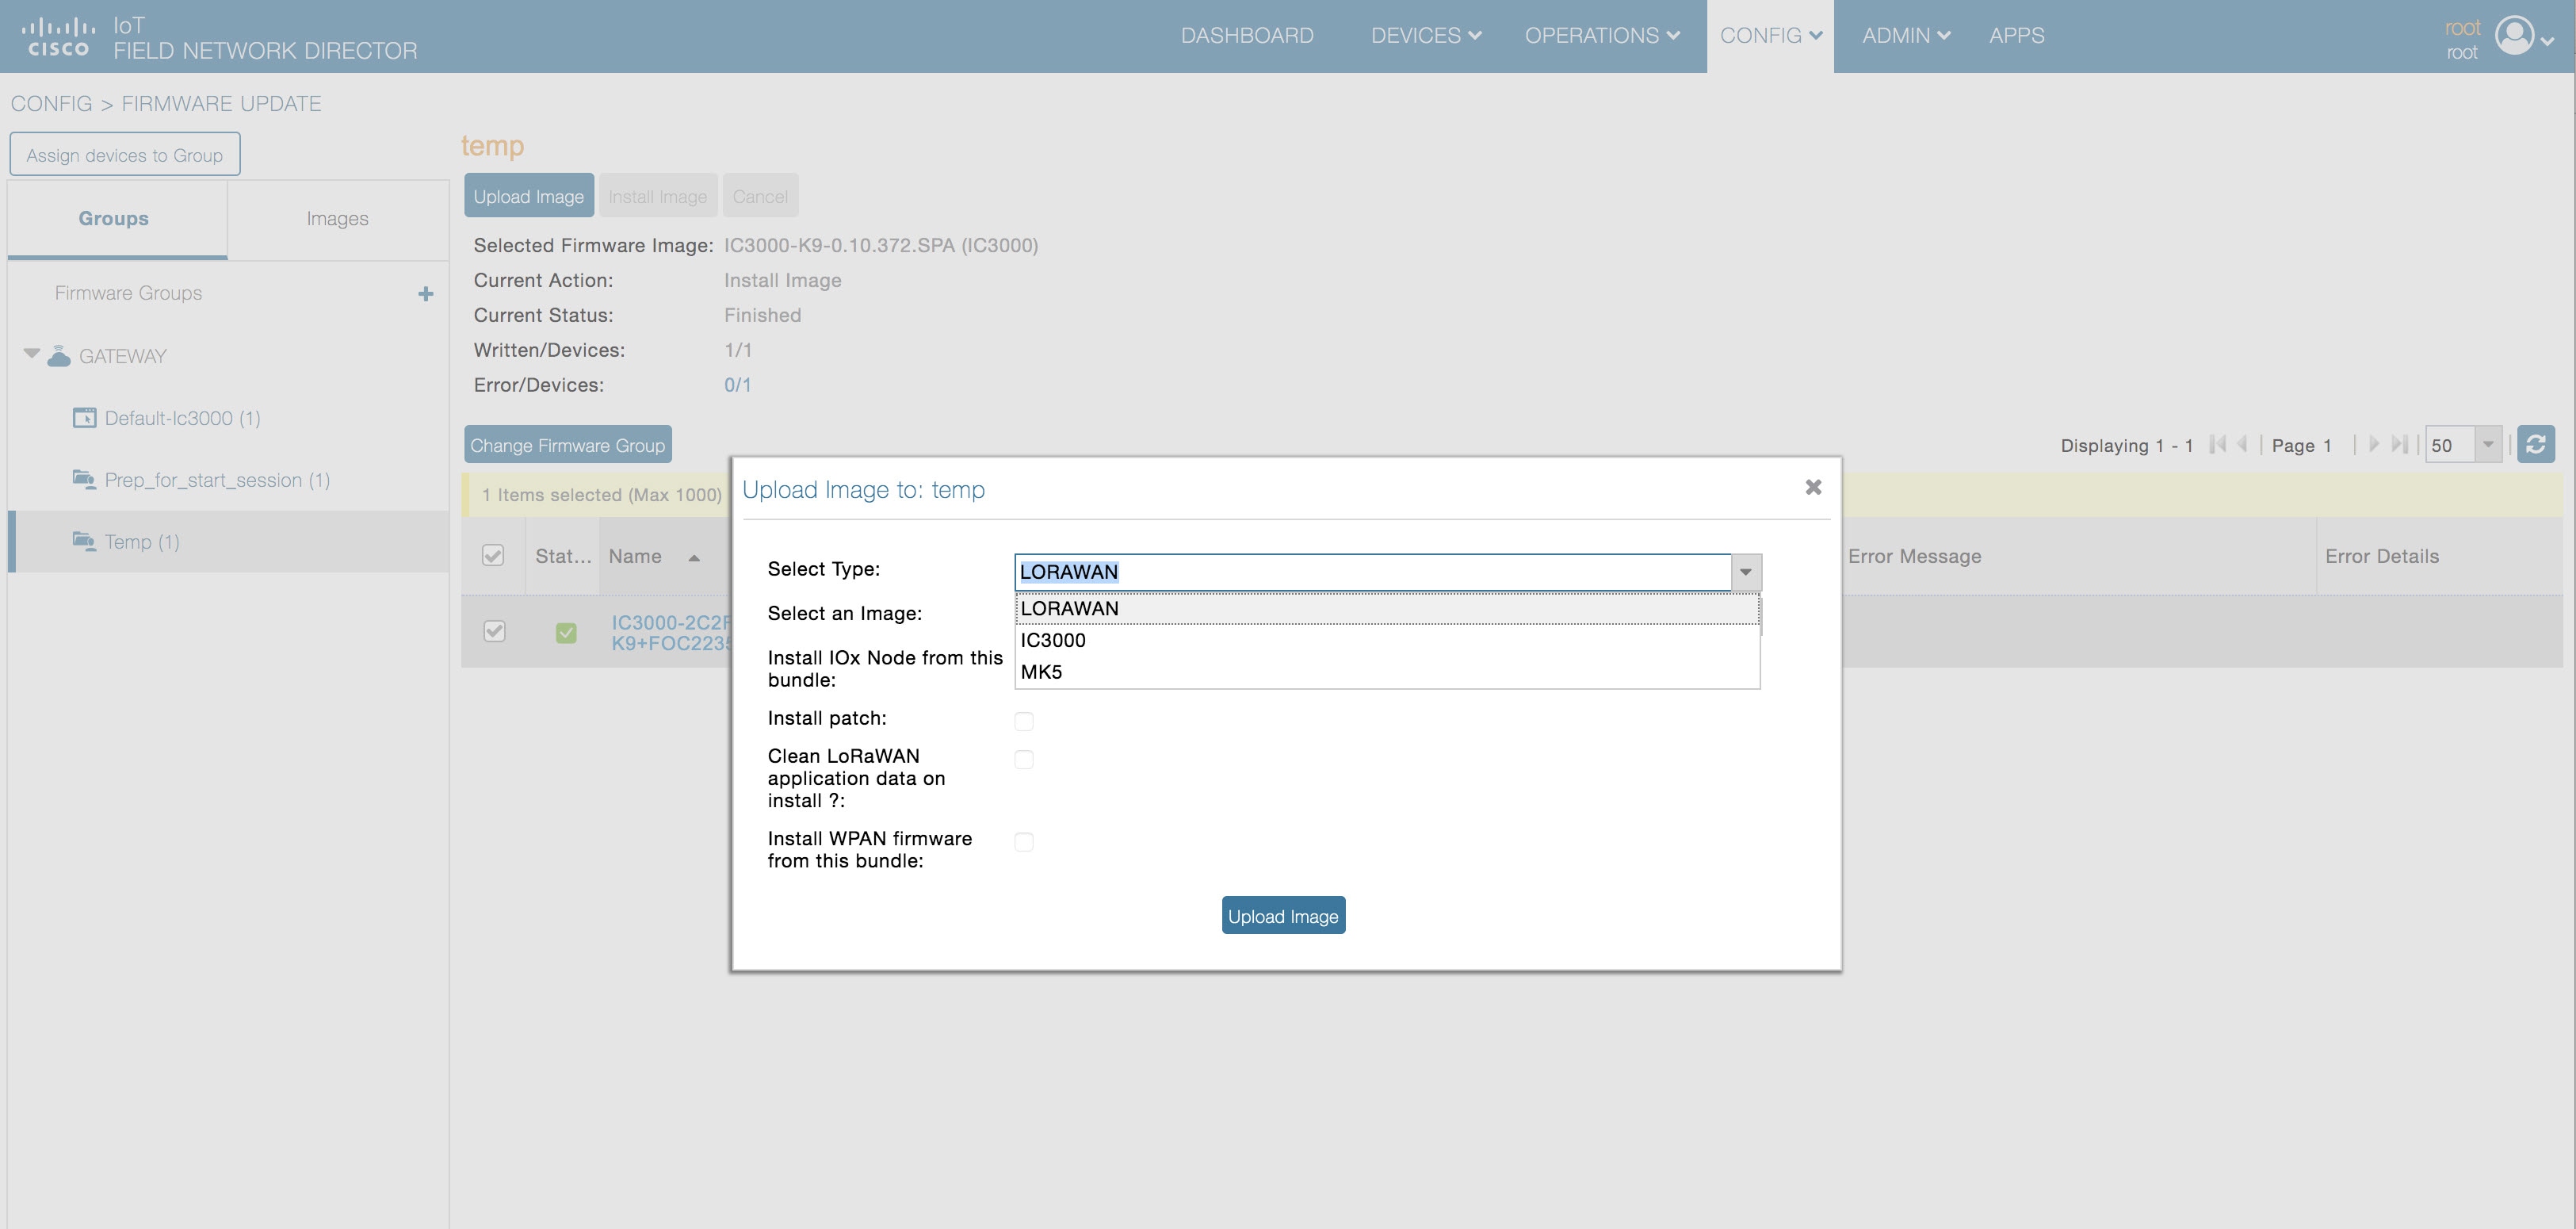Click the Cisco logo in header
Image resolution: width=2576 pixels, height=1229 pixels.
pyautogui.click(x=58, y=36)
